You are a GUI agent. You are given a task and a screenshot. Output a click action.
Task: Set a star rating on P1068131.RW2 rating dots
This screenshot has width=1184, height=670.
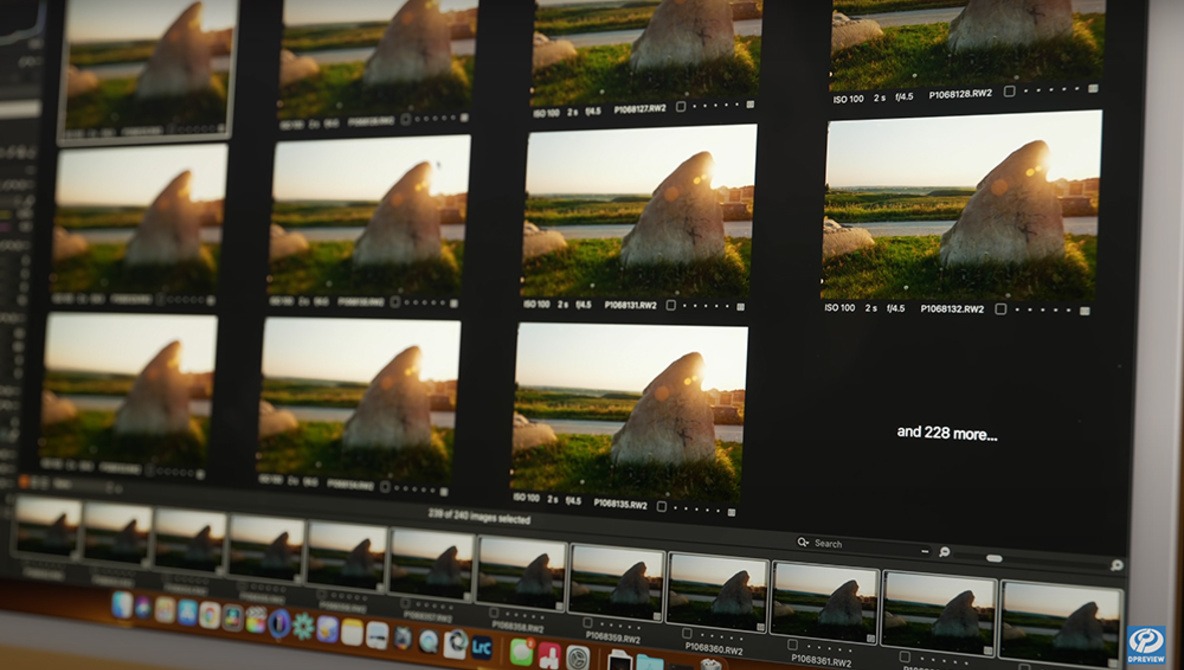click(x=705, y=307)
